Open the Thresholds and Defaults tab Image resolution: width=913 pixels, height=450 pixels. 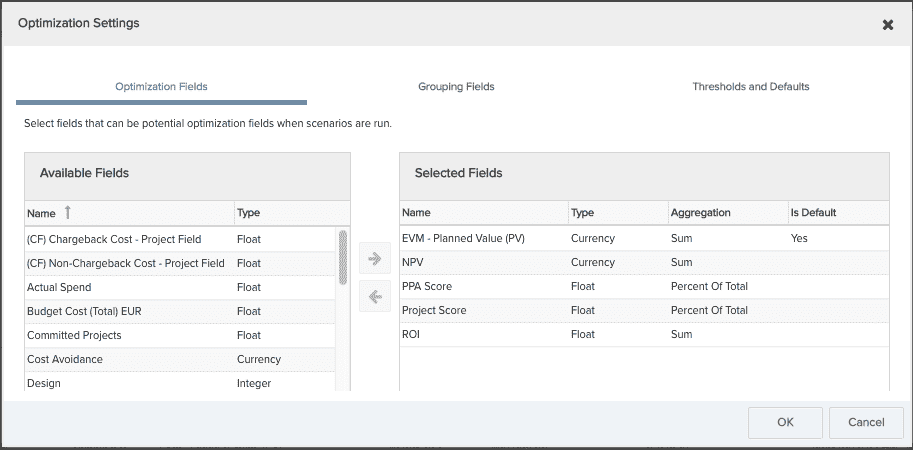click(751, 87)
